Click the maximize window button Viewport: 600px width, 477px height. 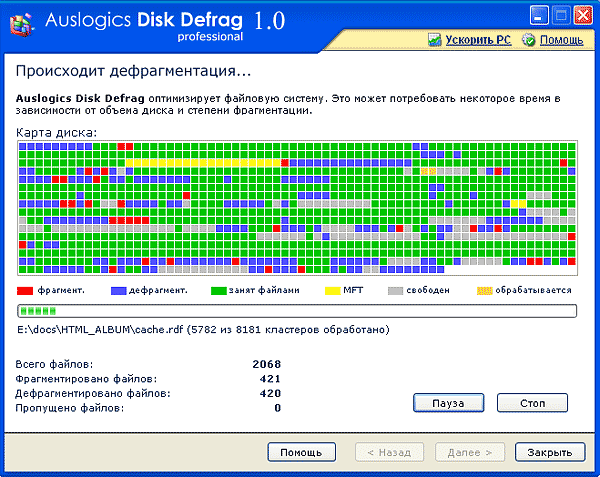(561, 16)
